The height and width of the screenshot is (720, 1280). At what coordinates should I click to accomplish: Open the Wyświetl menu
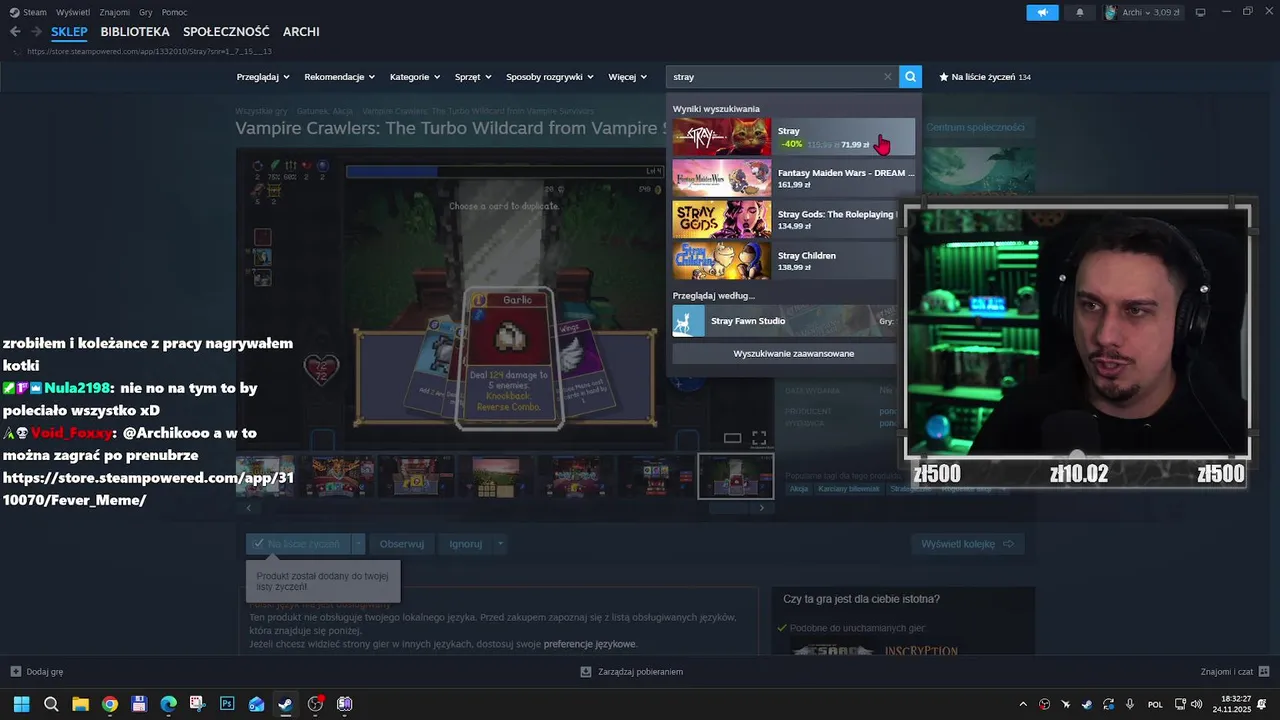pyautogui.click(x=73, y=12)
